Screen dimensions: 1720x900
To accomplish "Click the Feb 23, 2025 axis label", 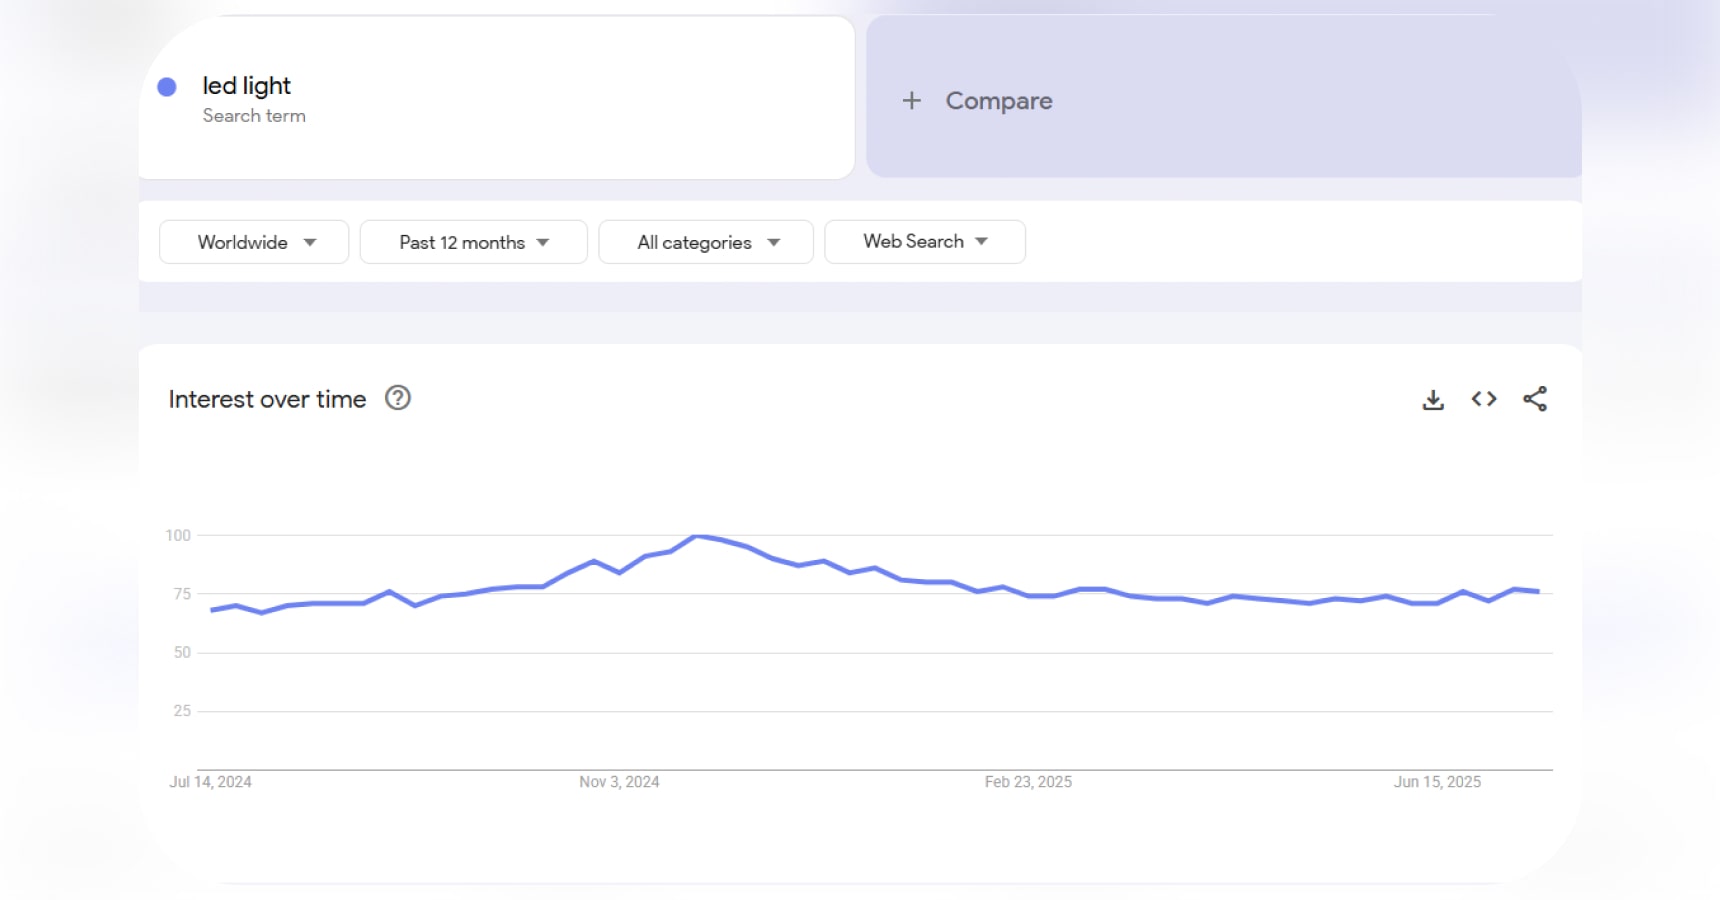I will click(1026, 782).
